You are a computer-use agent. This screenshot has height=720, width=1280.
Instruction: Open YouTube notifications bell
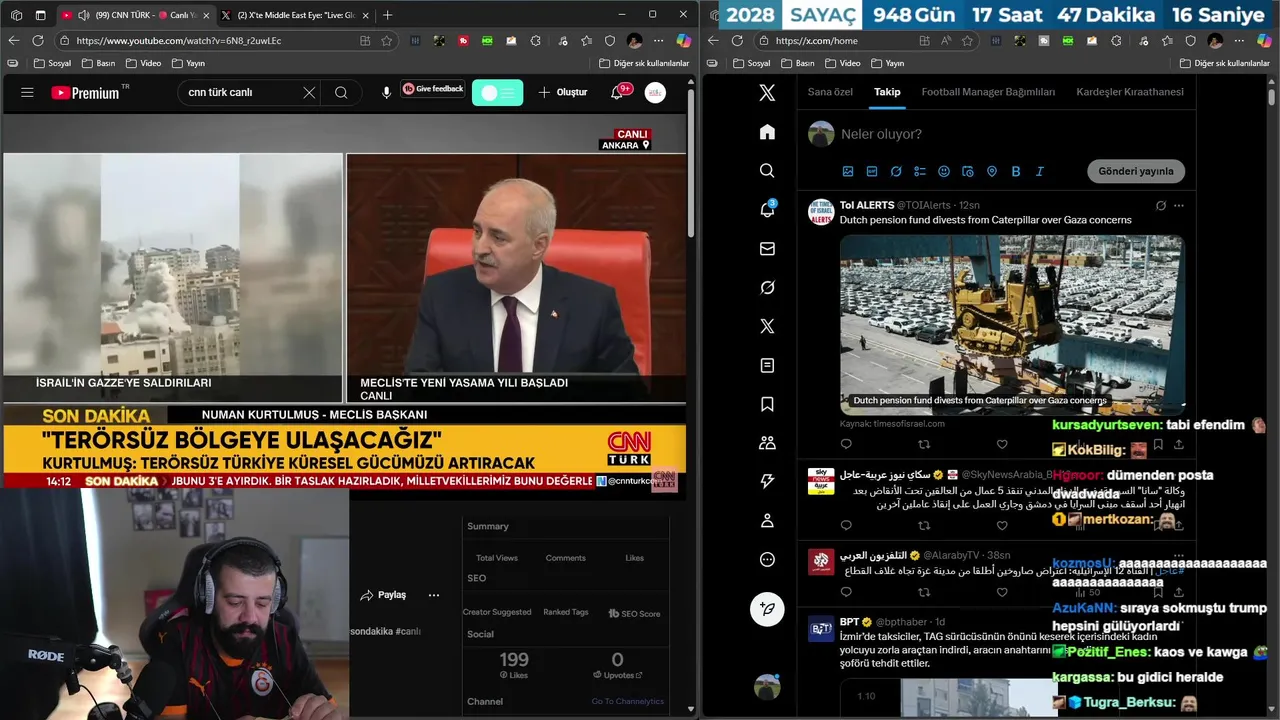(617, 92)
